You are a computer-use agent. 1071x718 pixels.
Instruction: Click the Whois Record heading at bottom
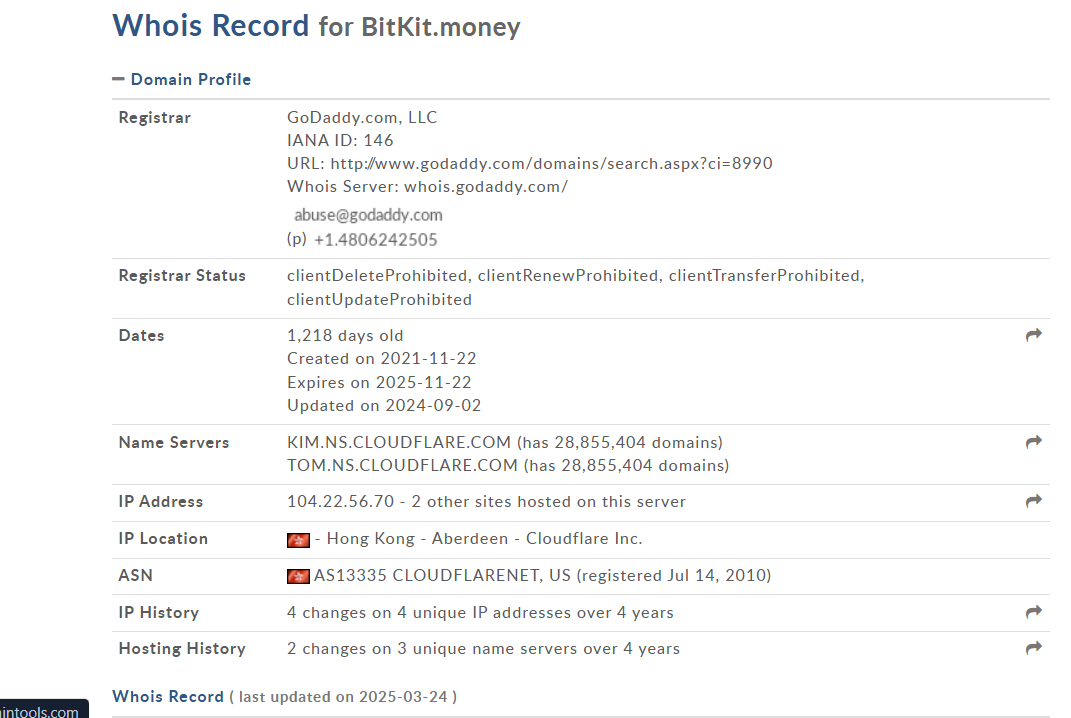pyautogui.click(x=168, y=696)
